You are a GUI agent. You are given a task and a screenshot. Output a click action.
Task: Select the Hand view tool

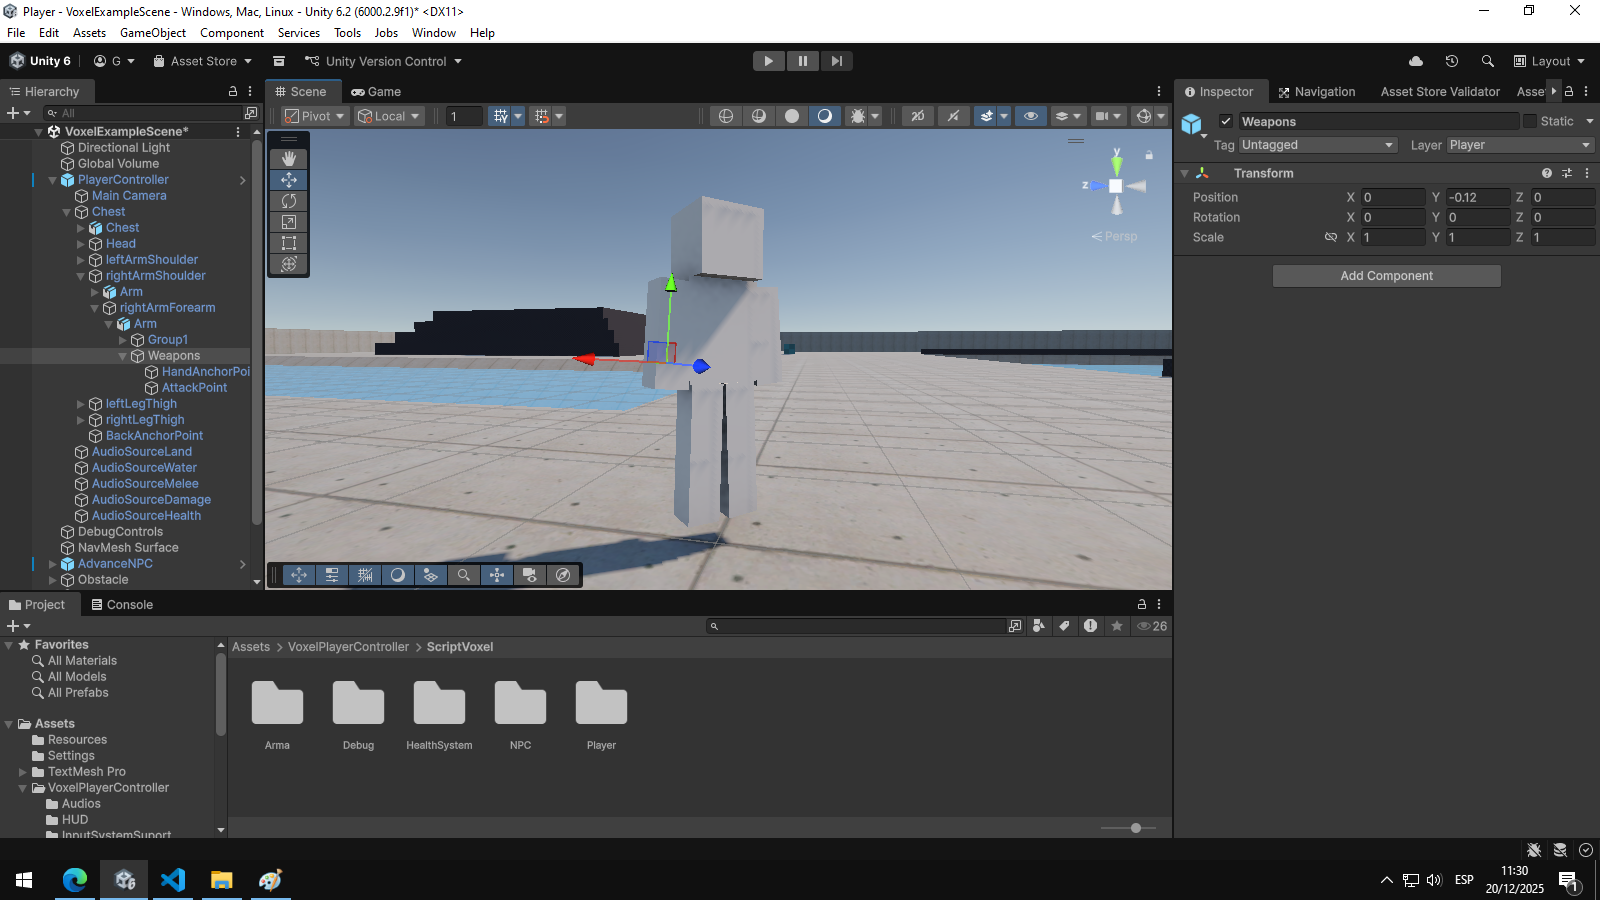289,159
